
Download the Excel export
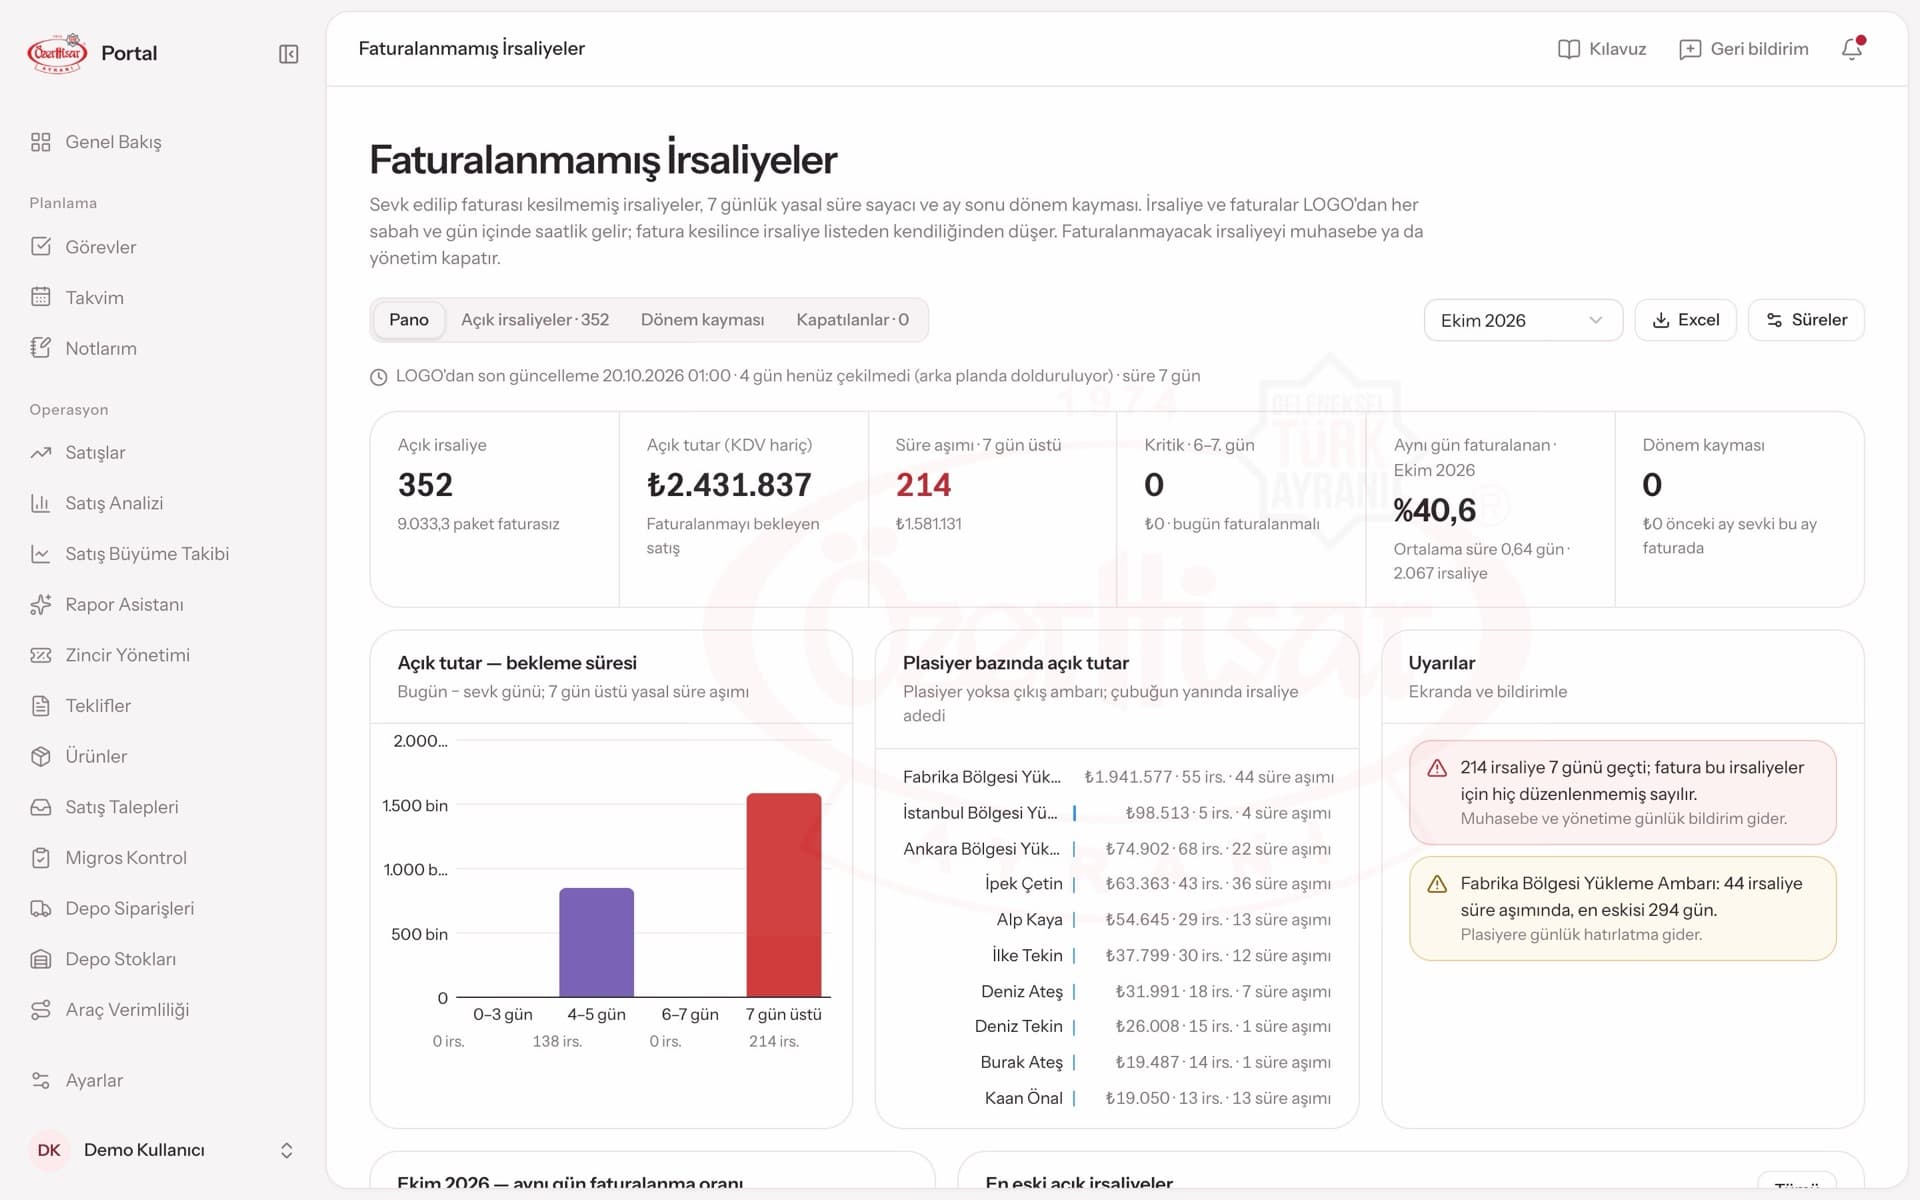pos(1685,320)
